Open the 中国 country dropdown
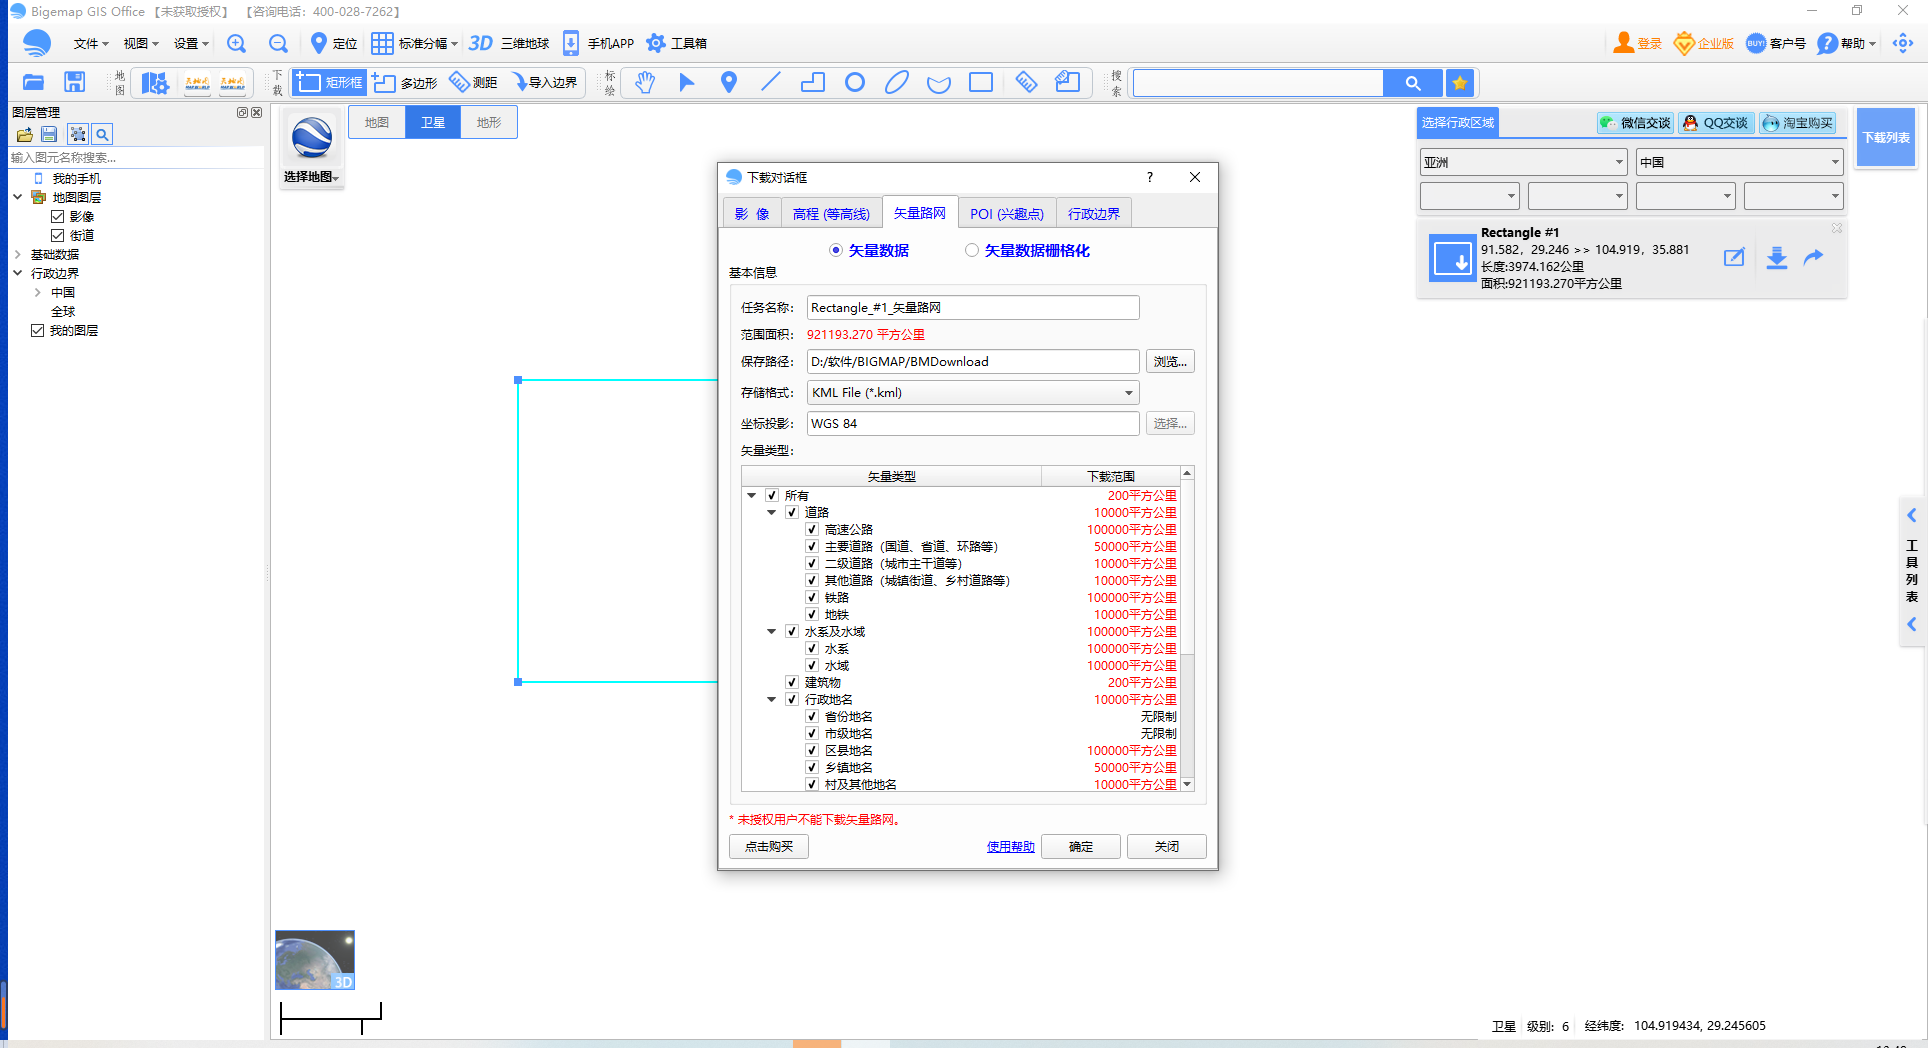 point(1740,162)
